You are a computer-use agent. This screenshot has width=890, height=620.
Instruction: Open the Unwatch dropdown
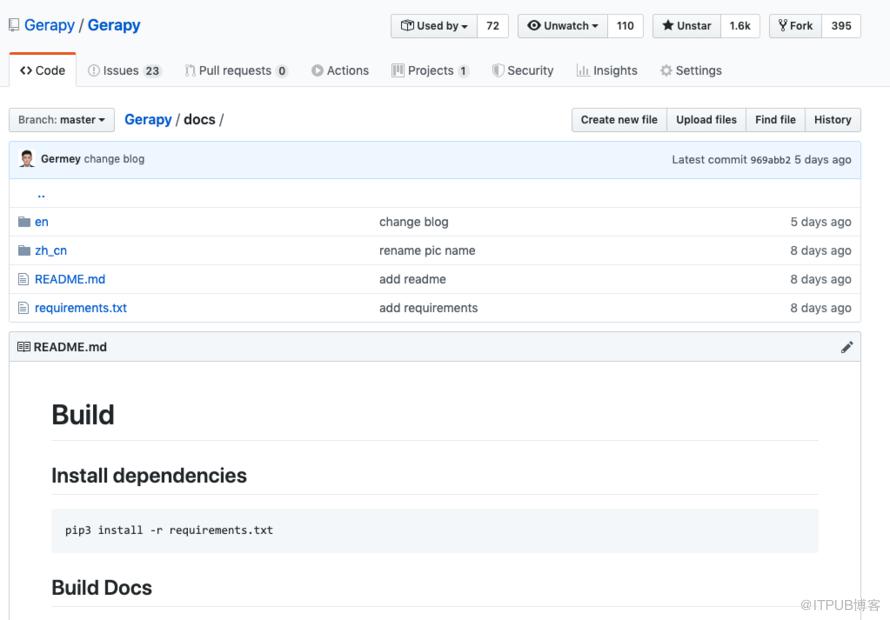(562, 26)
